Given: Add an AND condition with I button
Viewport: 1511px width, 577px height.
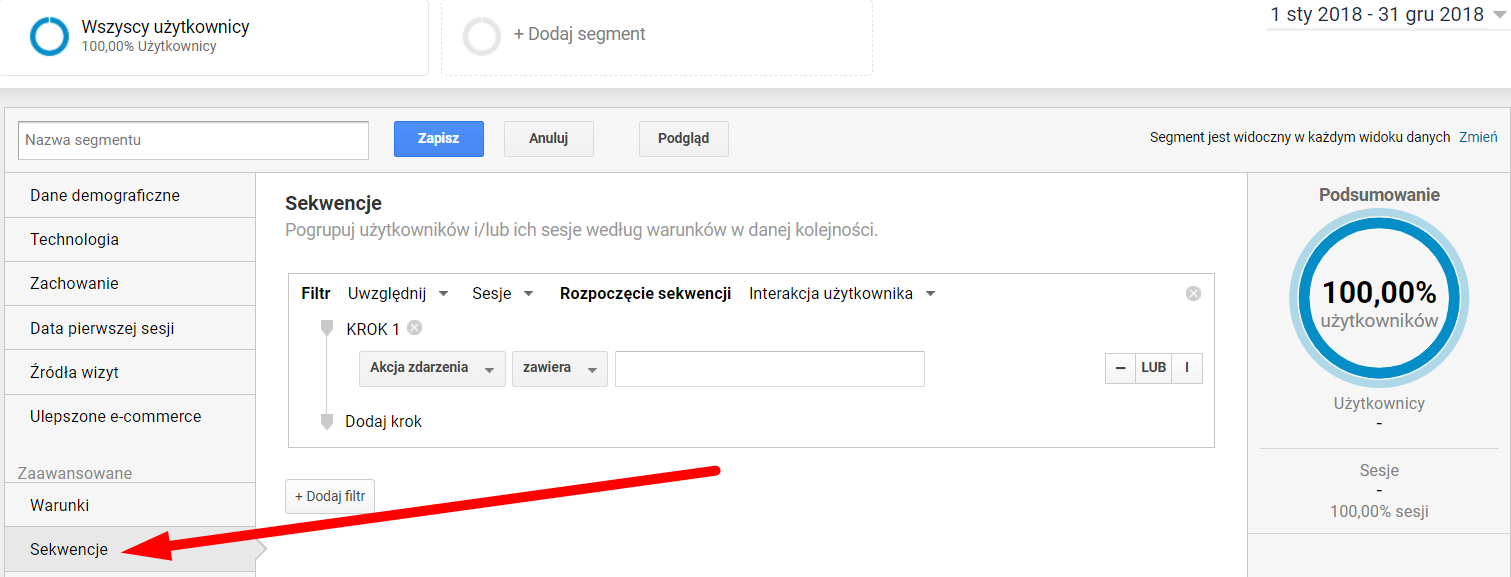Looking at the screenshot, I should 1187,368.
